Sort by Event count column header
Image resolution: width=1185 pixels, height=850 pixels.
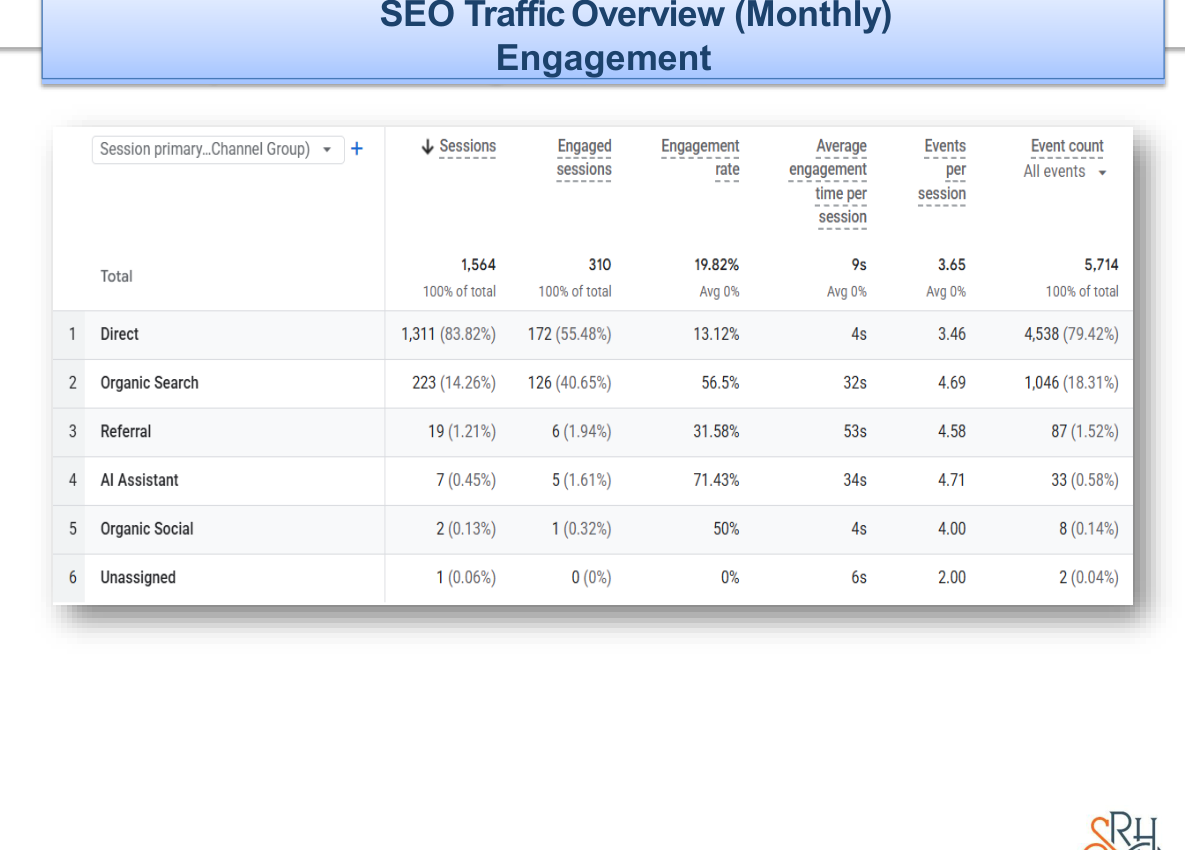pyautogui.click(x=1066, y=146)
